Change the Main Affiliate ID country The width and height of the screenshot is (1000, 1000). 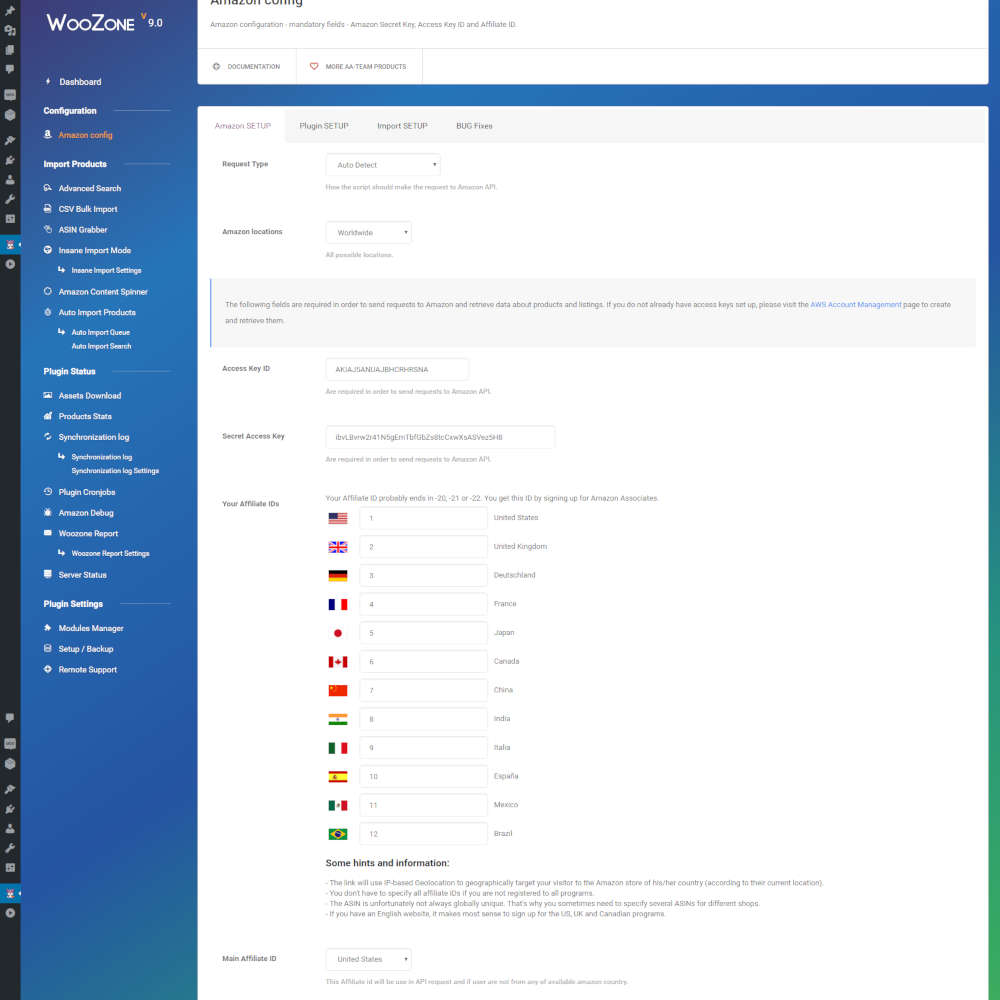368,958
